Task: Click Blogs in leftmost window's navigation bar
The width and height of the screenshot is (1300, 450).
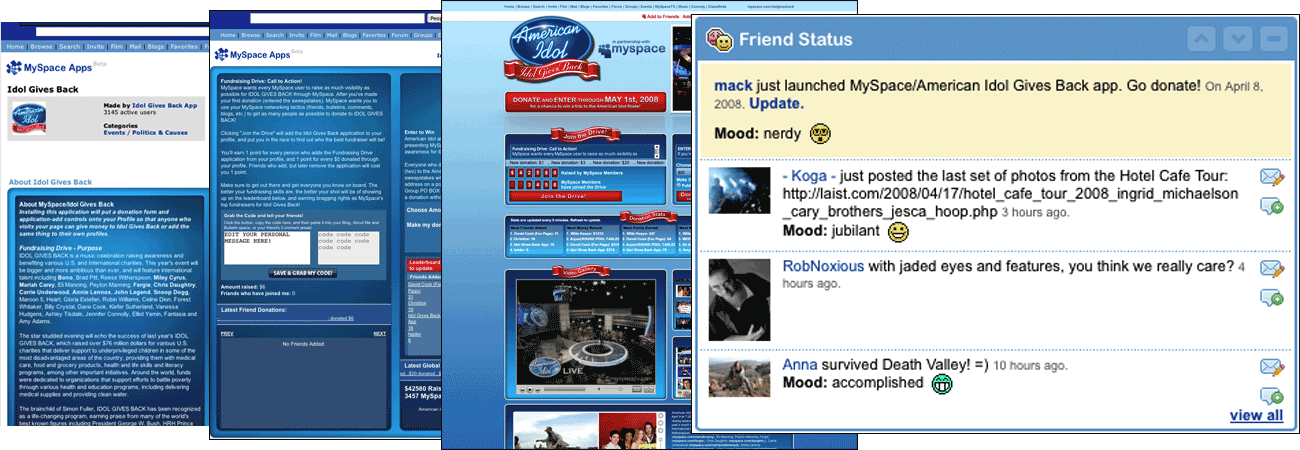Action: [x=156, y=46]
